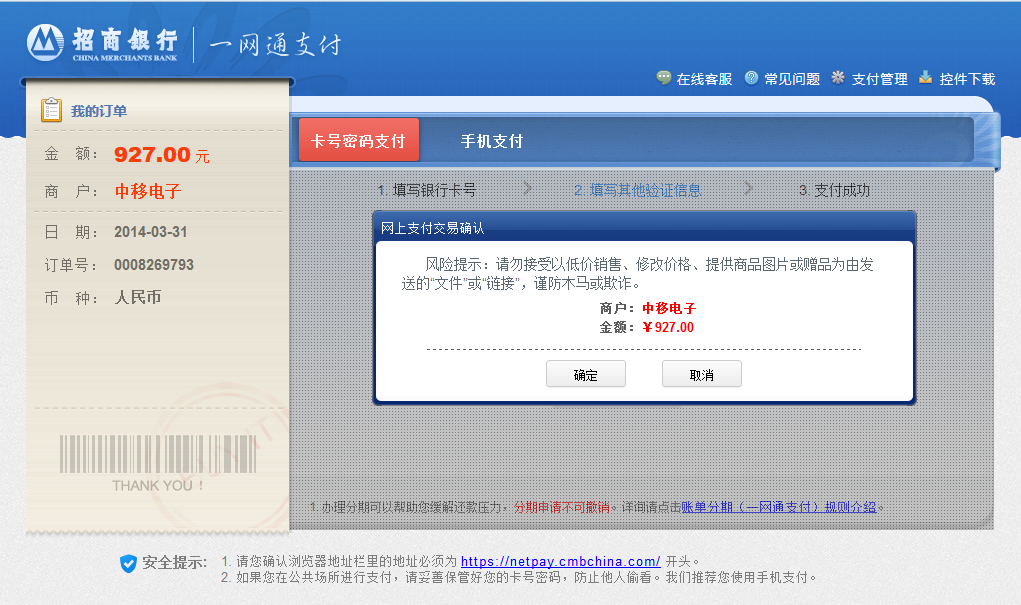Open 常见问题 FAQ link
Screen dimensions: 1021x605
(792, 79)
